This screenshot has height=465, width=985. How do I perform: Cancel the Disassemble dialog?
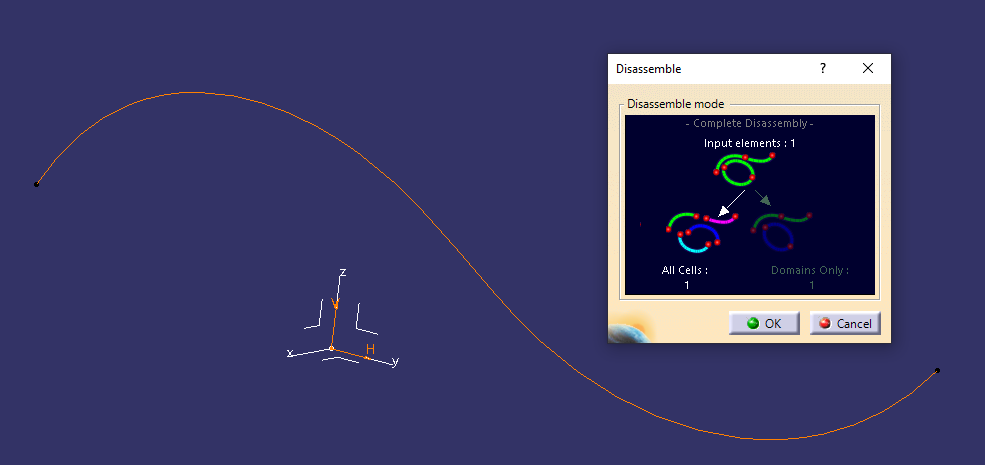click(x=845, y=324)
